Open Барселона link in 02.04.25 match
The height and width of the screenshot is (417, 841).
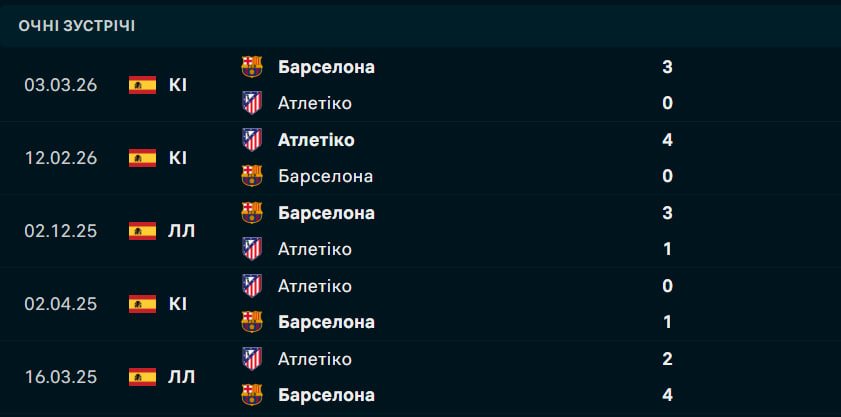pyautogui.click(x=326, y=322)
